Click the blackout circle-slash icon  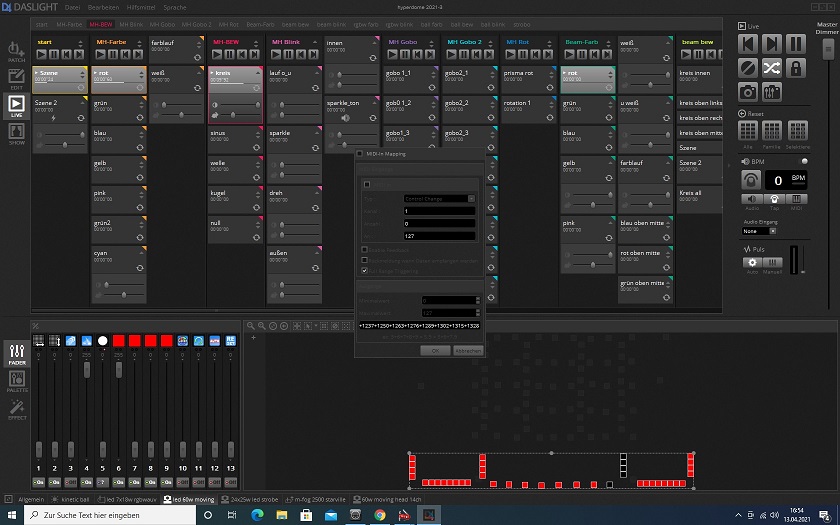click(x=748, y=68)
